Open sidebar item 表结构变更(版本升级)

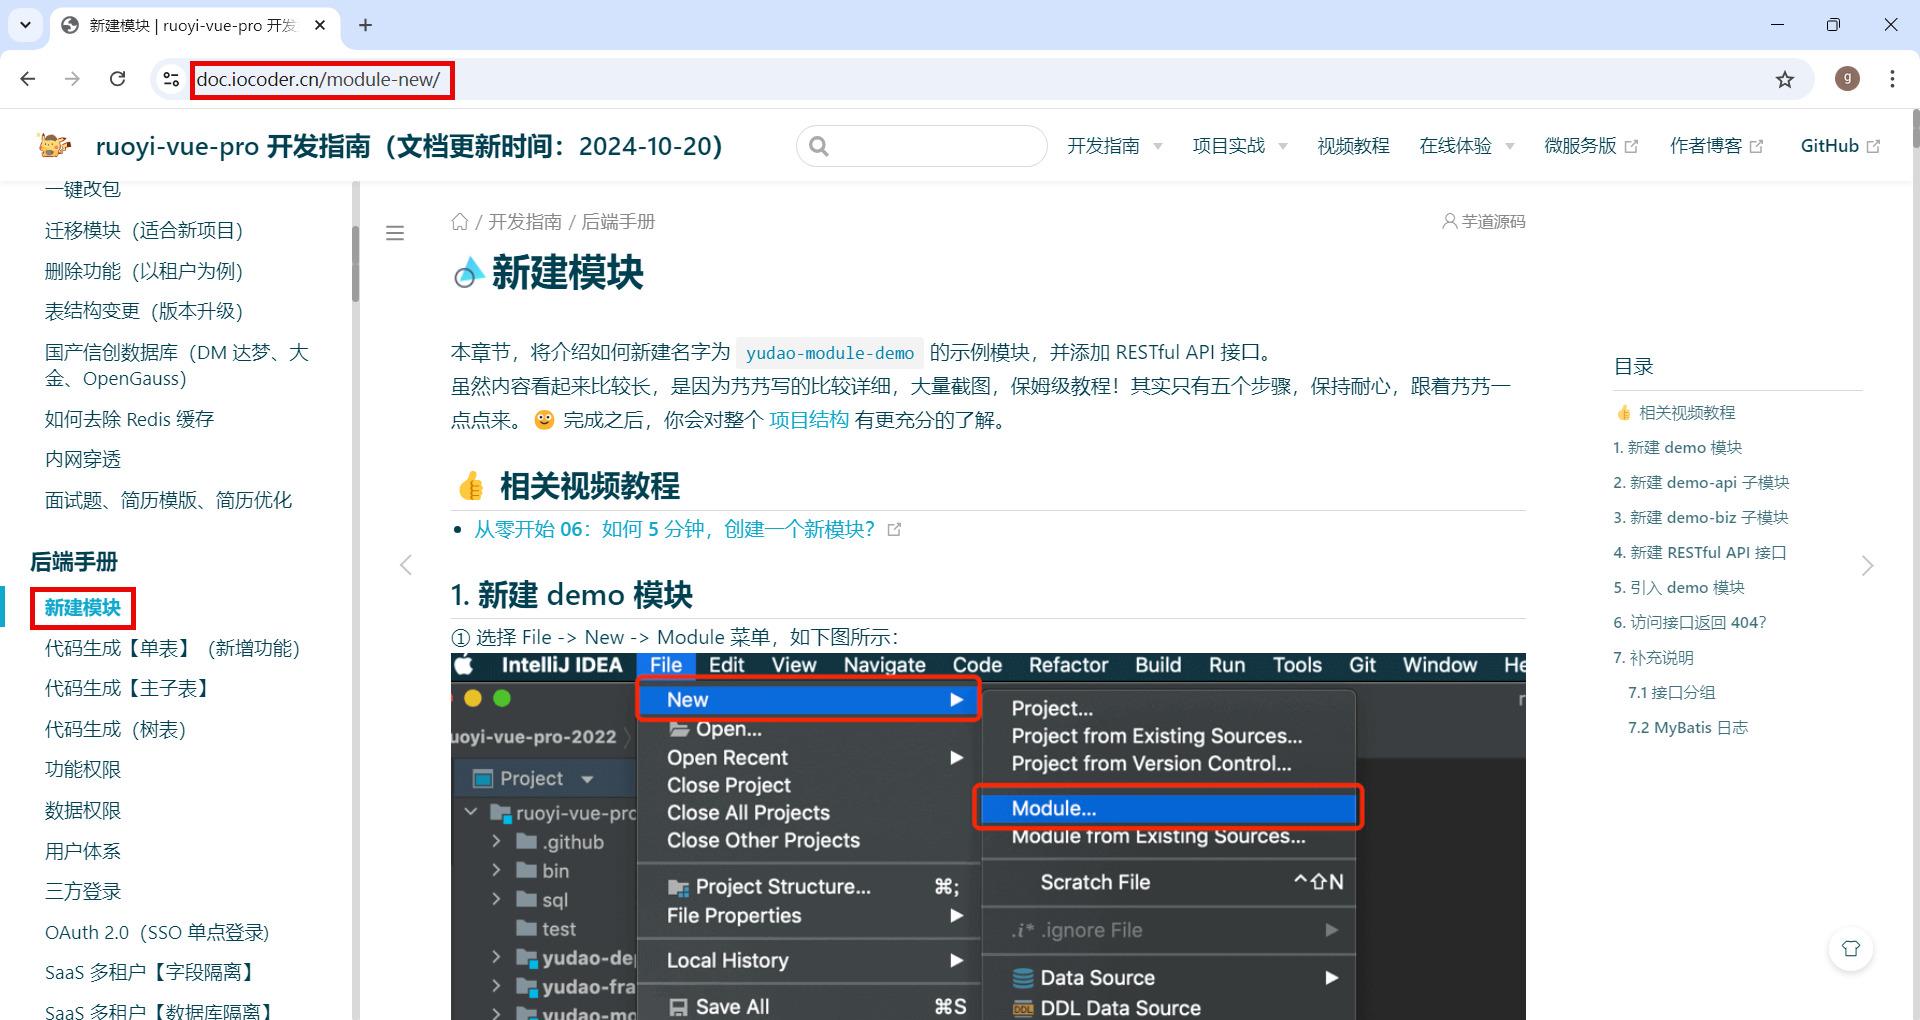(x=144, y=311)
